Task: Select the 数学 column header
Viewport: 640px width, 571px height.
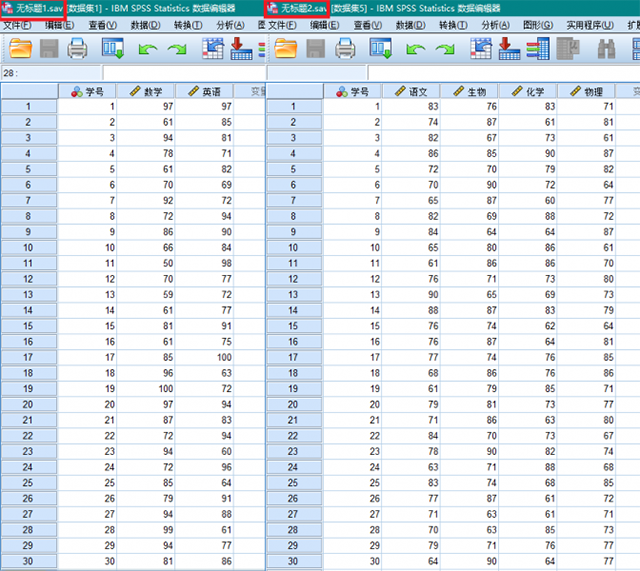Action: point(146,91)
